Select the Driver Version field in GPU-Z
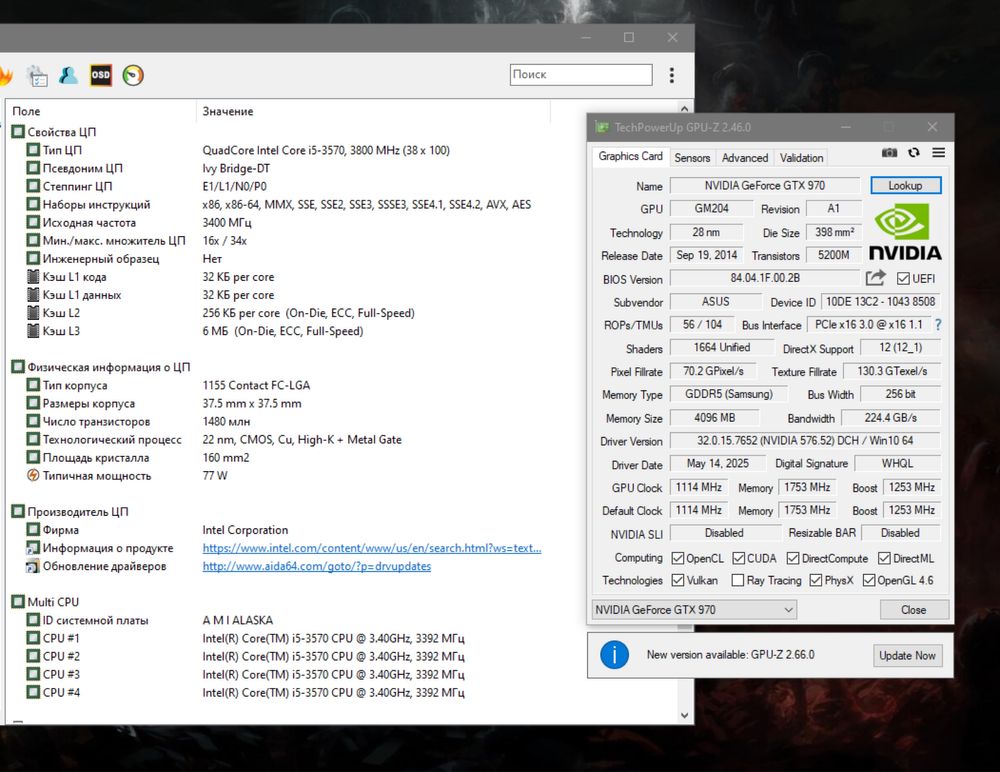 click(805, 441)
